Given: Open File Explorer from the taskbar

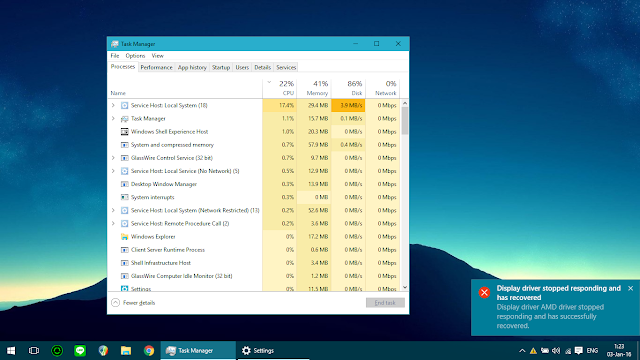Looking at the screenshot, I should pyautogui.click(x=126, y=351).
